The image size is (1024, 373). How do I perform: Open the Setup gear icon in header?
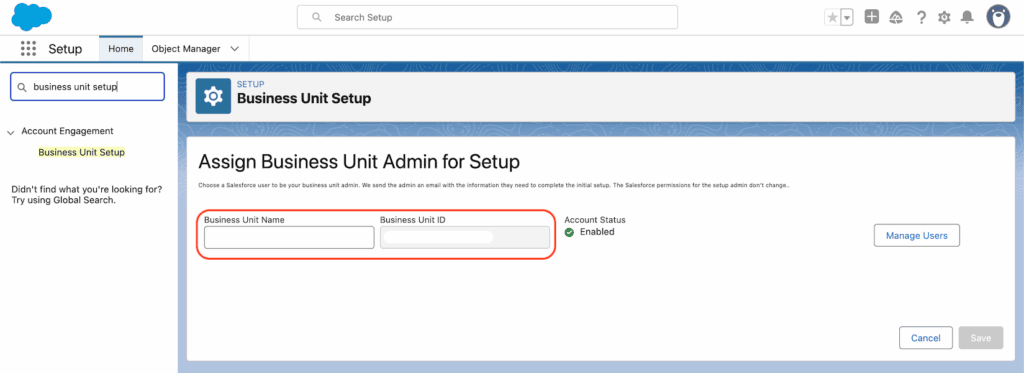[x=944, y=18]
